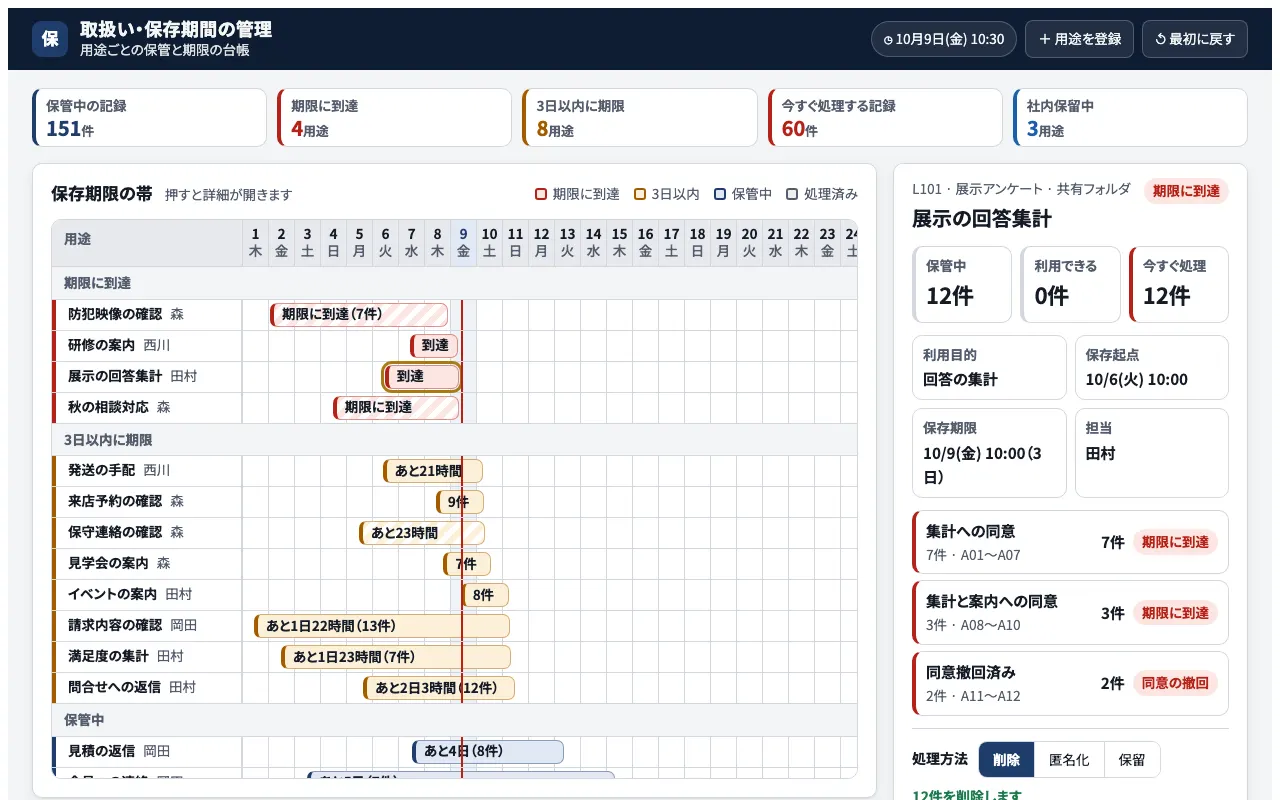Click the 保存起点 10/6(火) 10:00 field

(x=1152, y=367)
